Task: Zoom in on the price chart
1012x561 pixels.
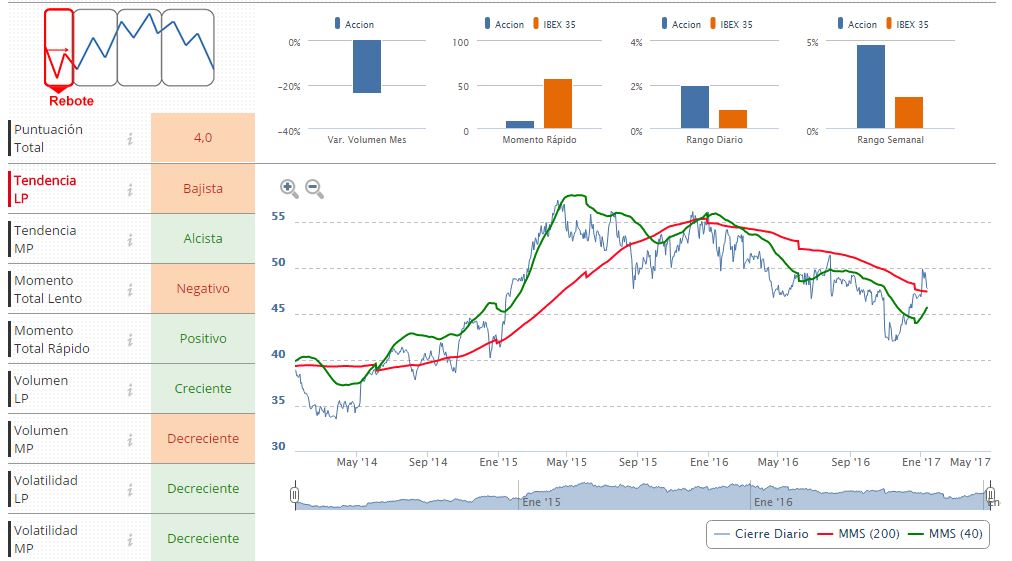Action: [x=289, y=187]
